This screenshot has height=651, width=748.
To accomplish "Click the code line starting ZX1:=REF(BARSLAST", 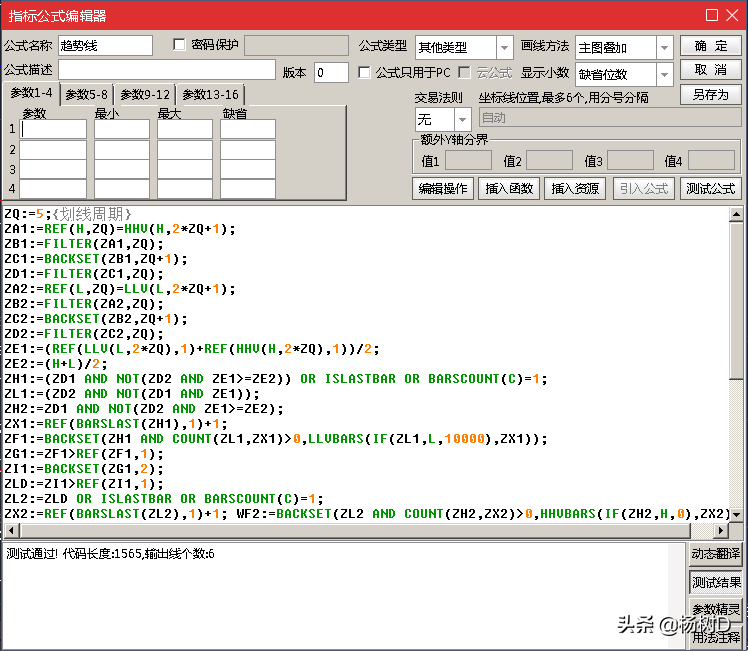I will (x=116, y=424).
